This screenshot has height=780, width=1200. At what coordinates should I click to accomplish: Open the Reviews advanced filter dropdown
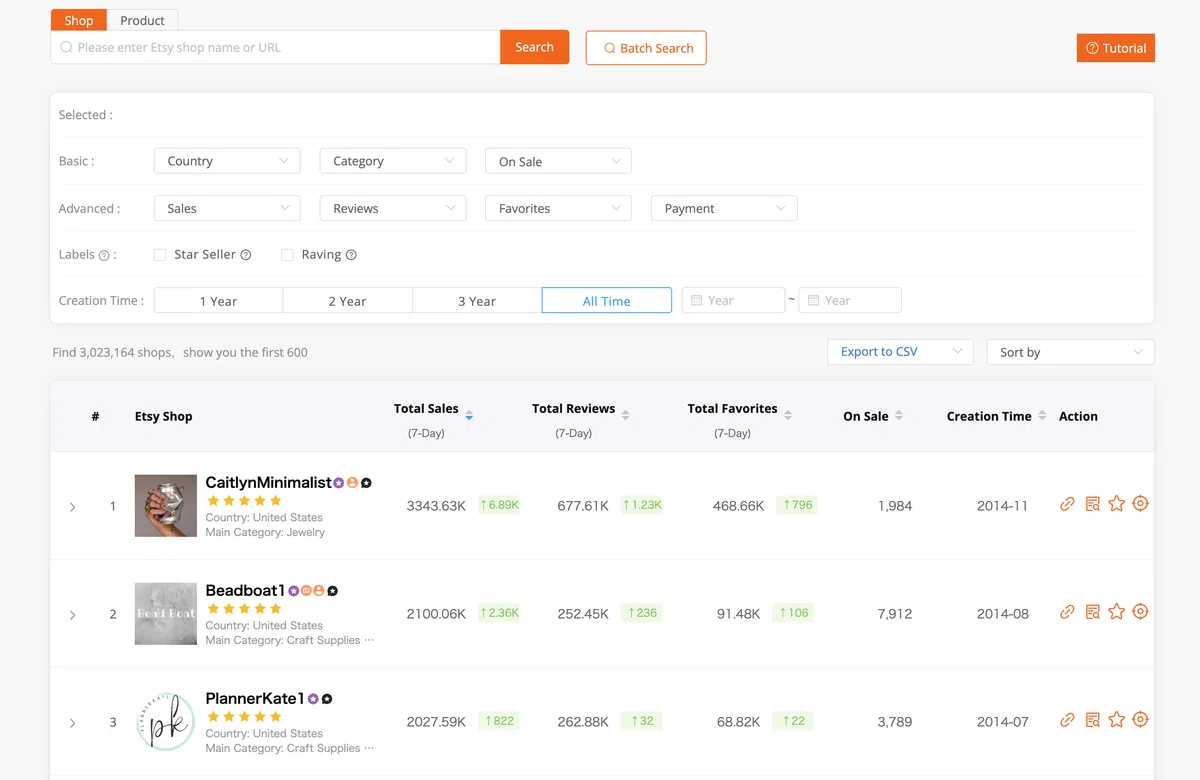[393, 208]
